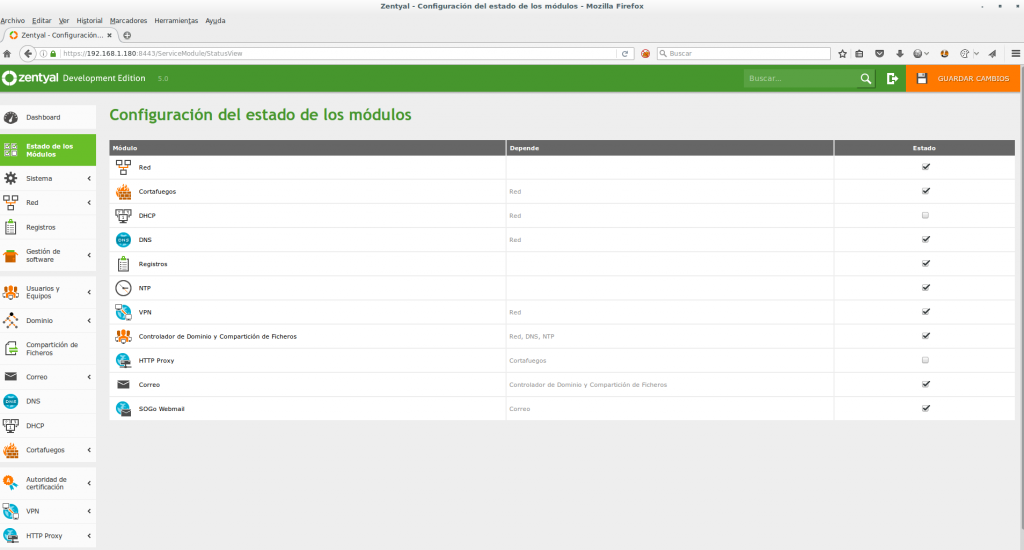Screen dimensions: 1024x550
Task: Open Estado de los Módulos sidebar item
Action: pyautogui.click(x=48, y=150)
